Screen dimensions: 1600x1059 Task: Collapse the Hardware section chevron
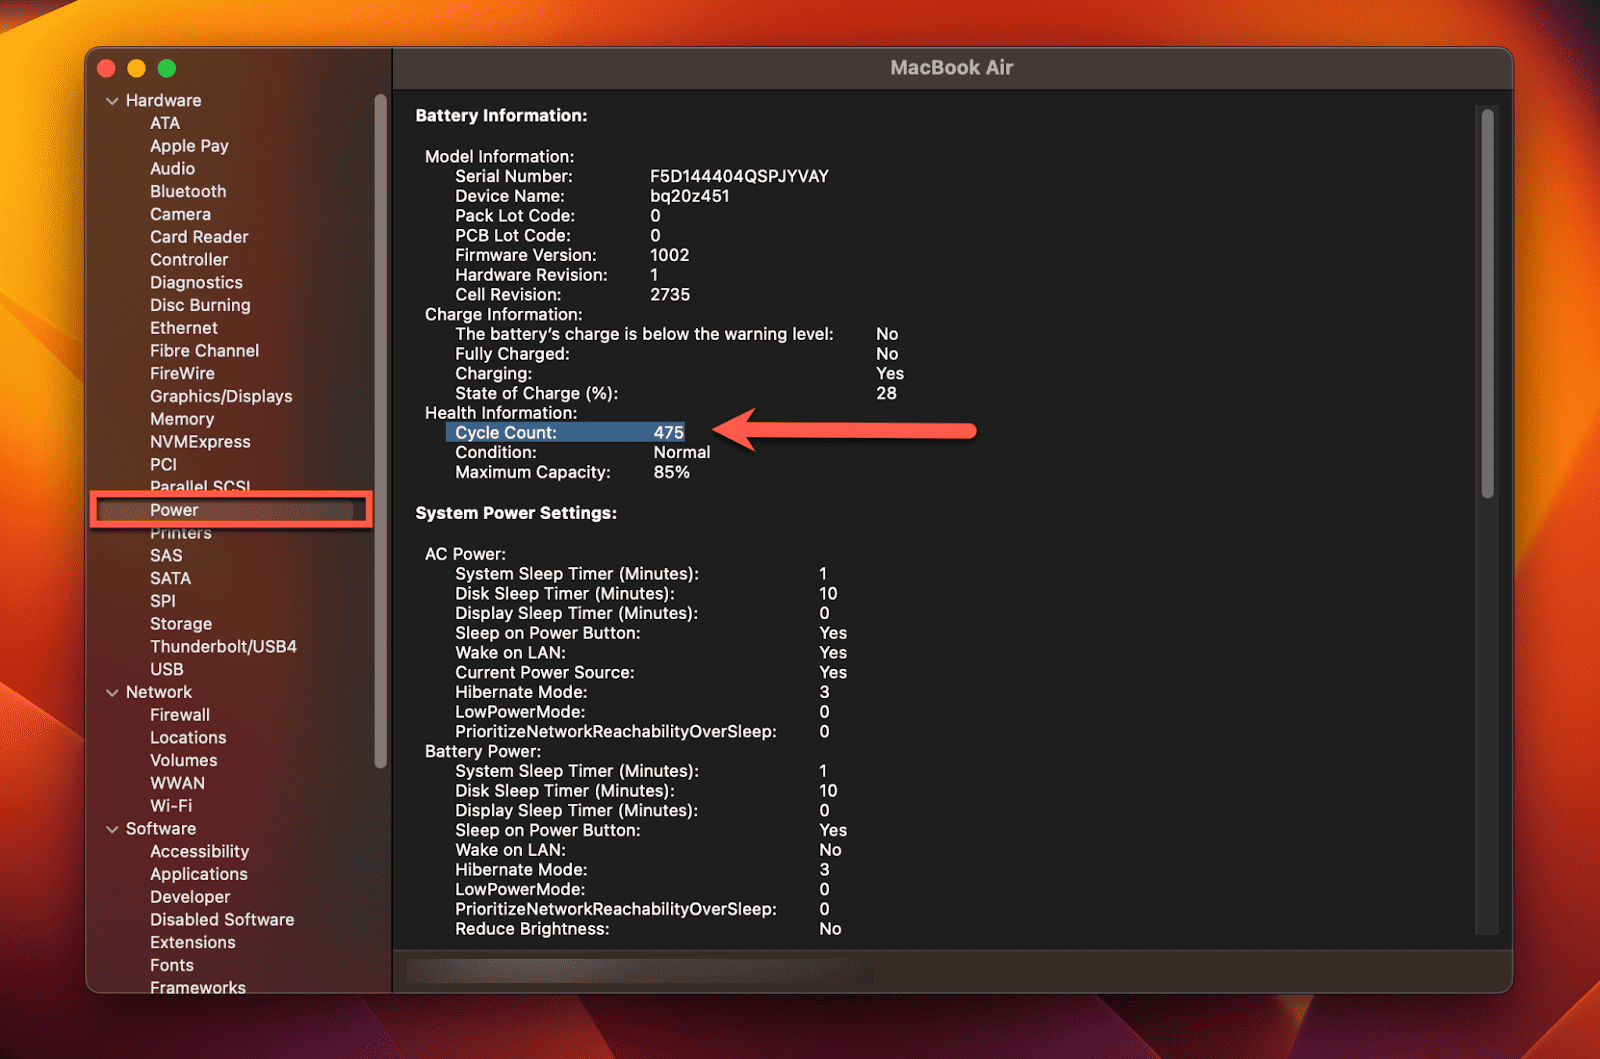[x=112, y=101]
